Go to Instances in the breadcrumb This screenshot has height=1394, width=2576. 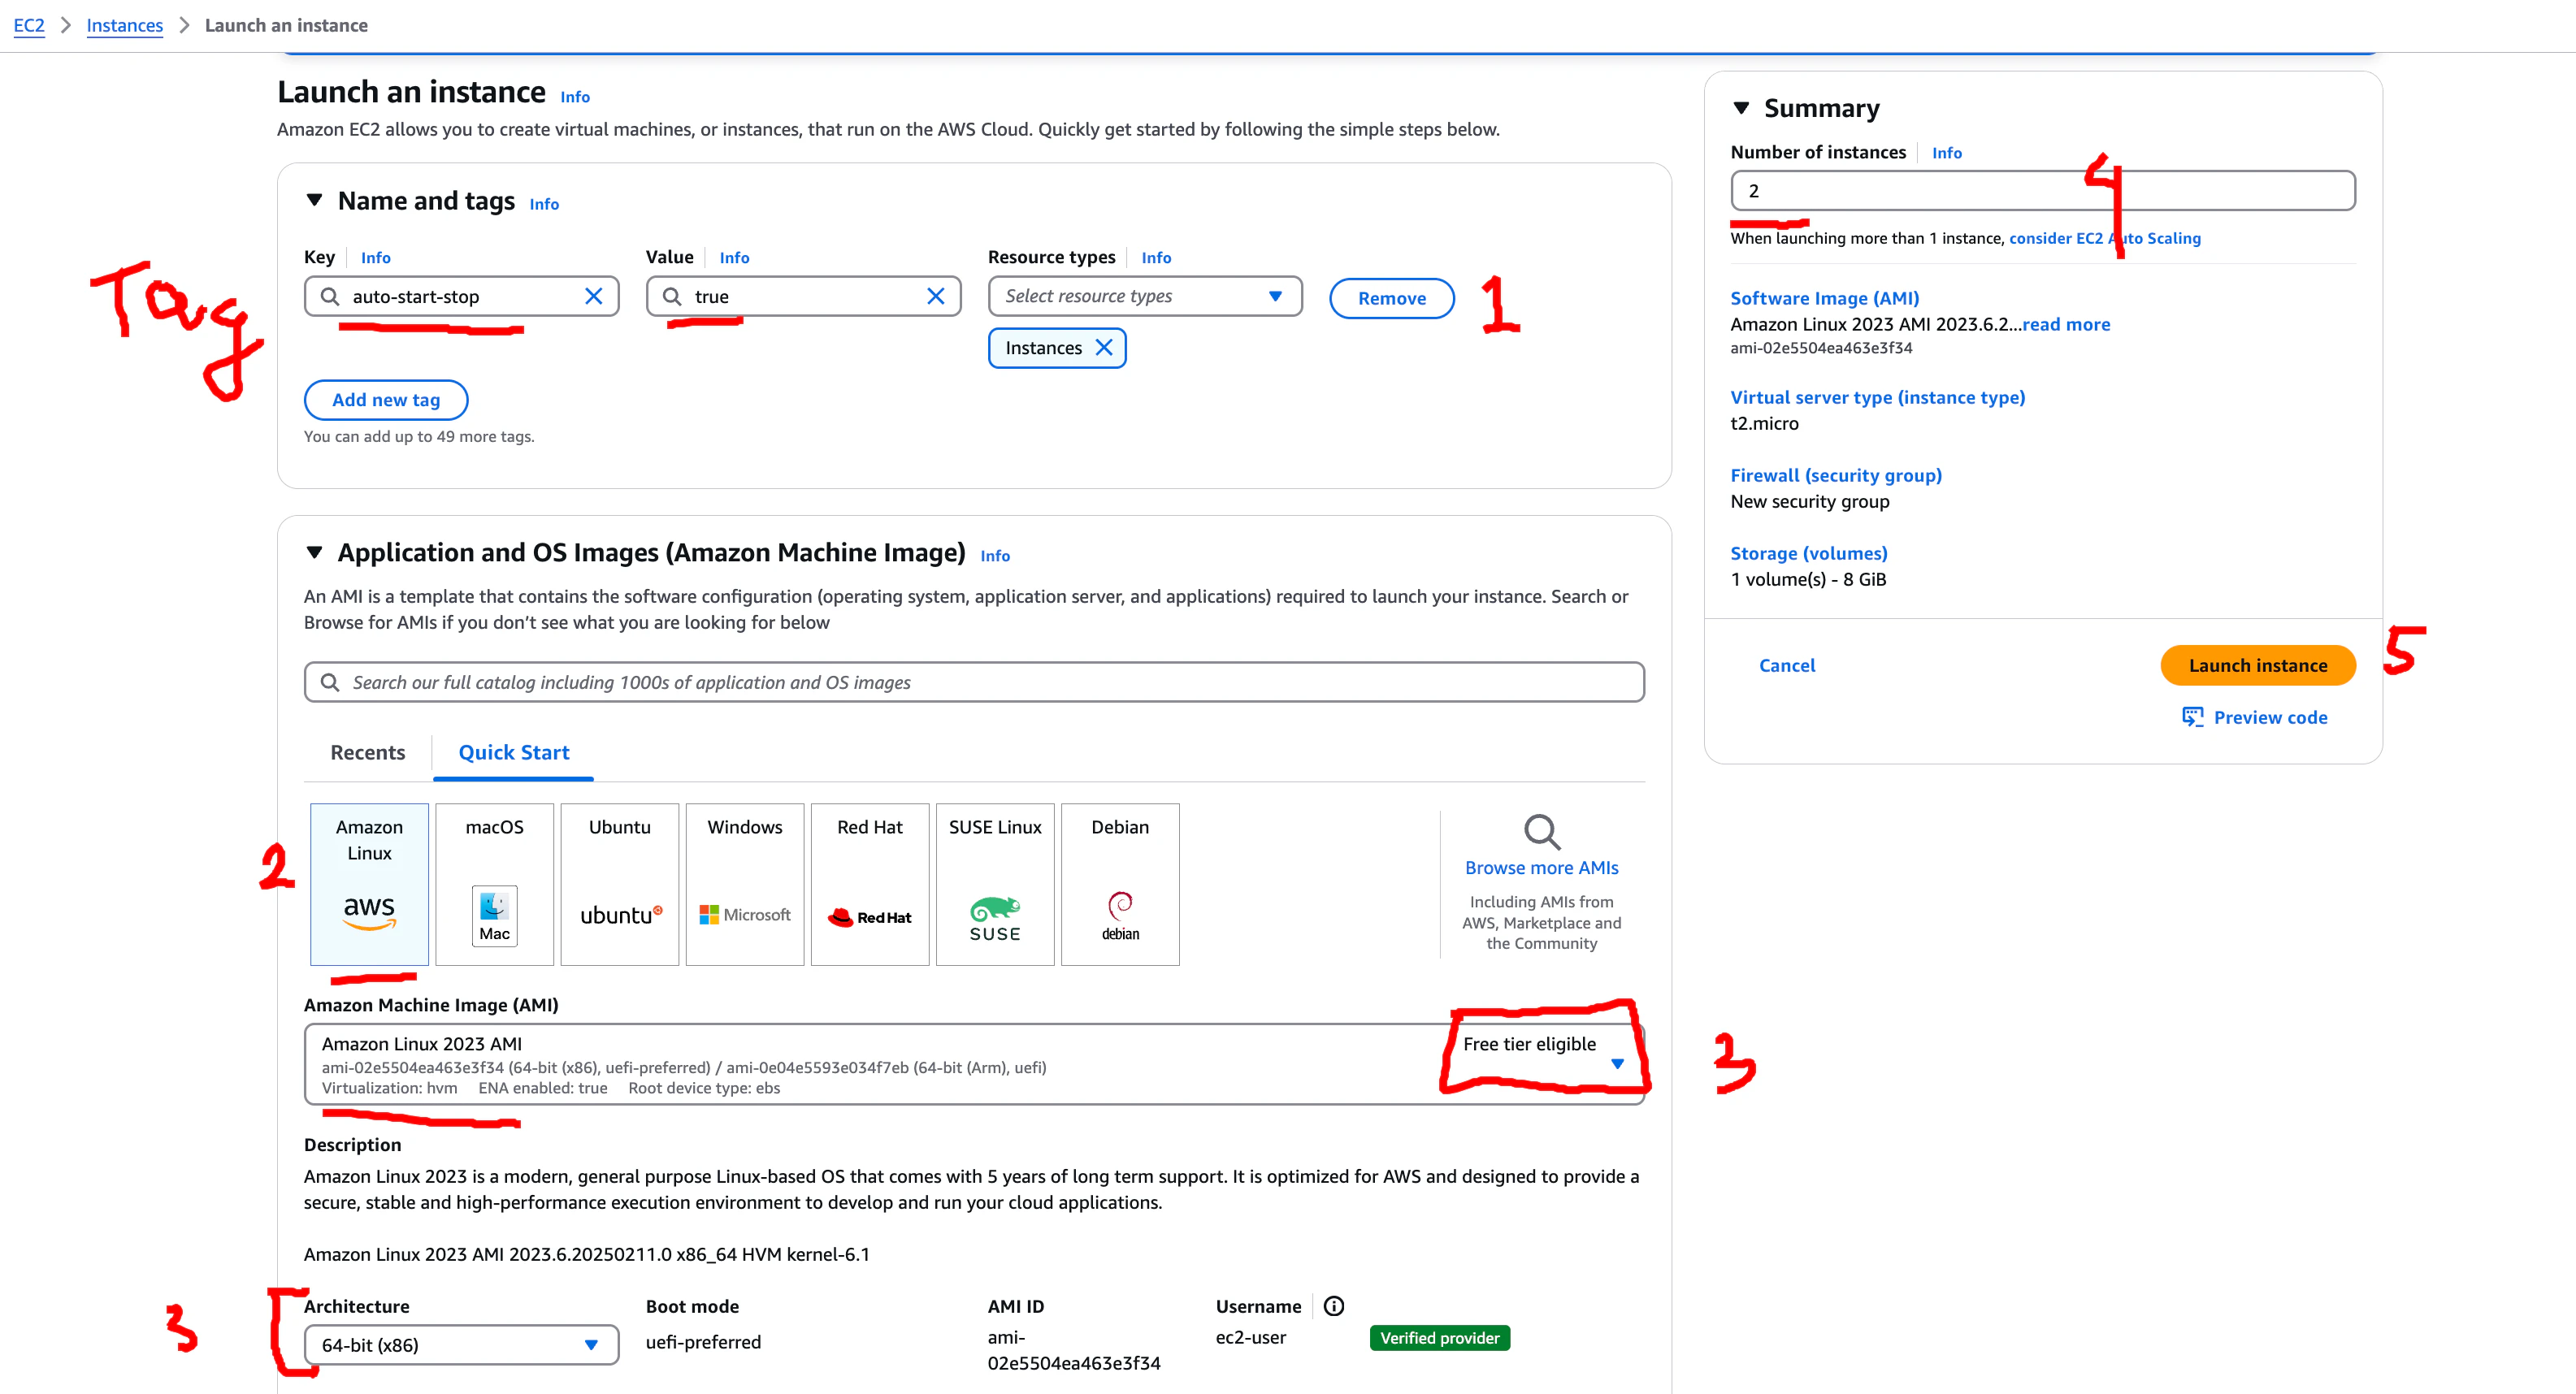click(x=125, y=25)
